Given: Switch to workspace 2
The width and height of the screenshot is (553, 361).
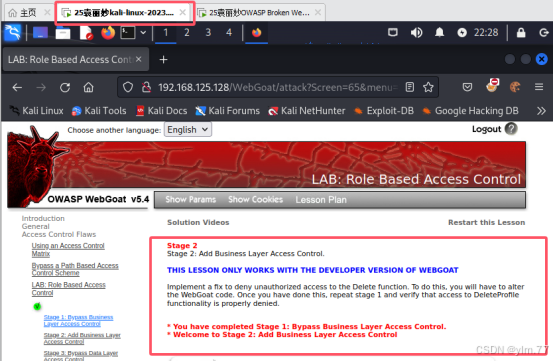Looking at the screenshot, I should [x=187, y=33].
